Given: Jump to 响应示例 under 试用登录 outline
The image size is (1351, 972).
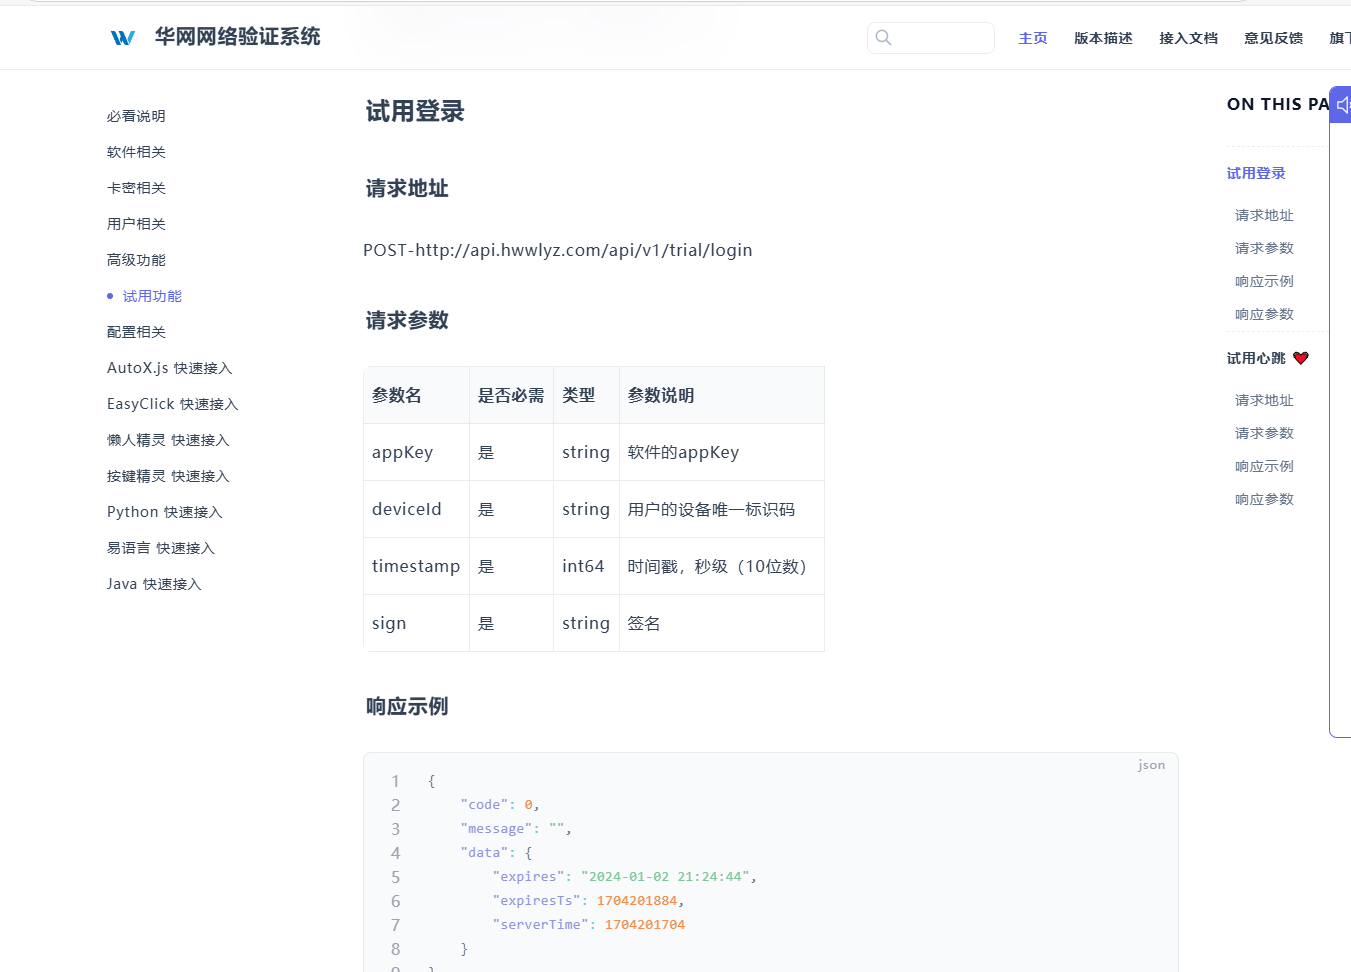Looking at the screenshot, I should point(1264,281).
